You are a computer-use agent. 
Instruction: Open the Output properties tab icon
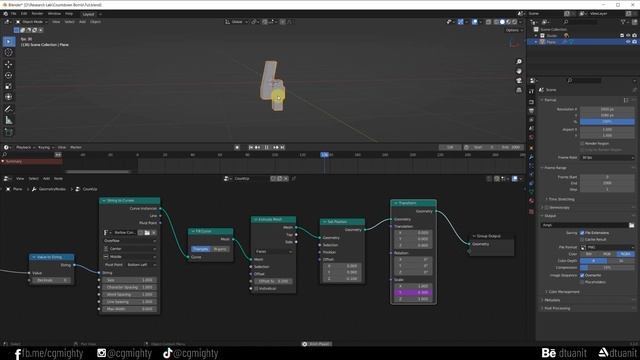(531, 111)
